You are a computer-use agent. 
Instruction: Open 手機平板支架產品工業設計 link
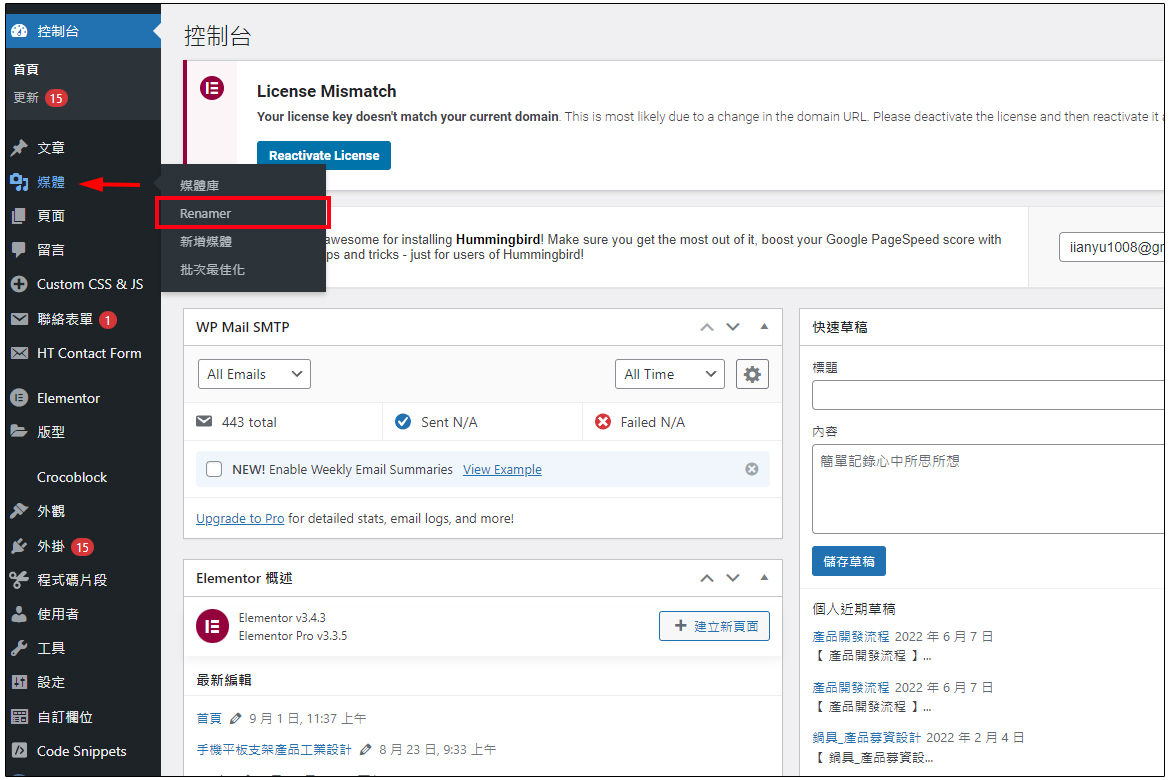click(x=274, y=749)
